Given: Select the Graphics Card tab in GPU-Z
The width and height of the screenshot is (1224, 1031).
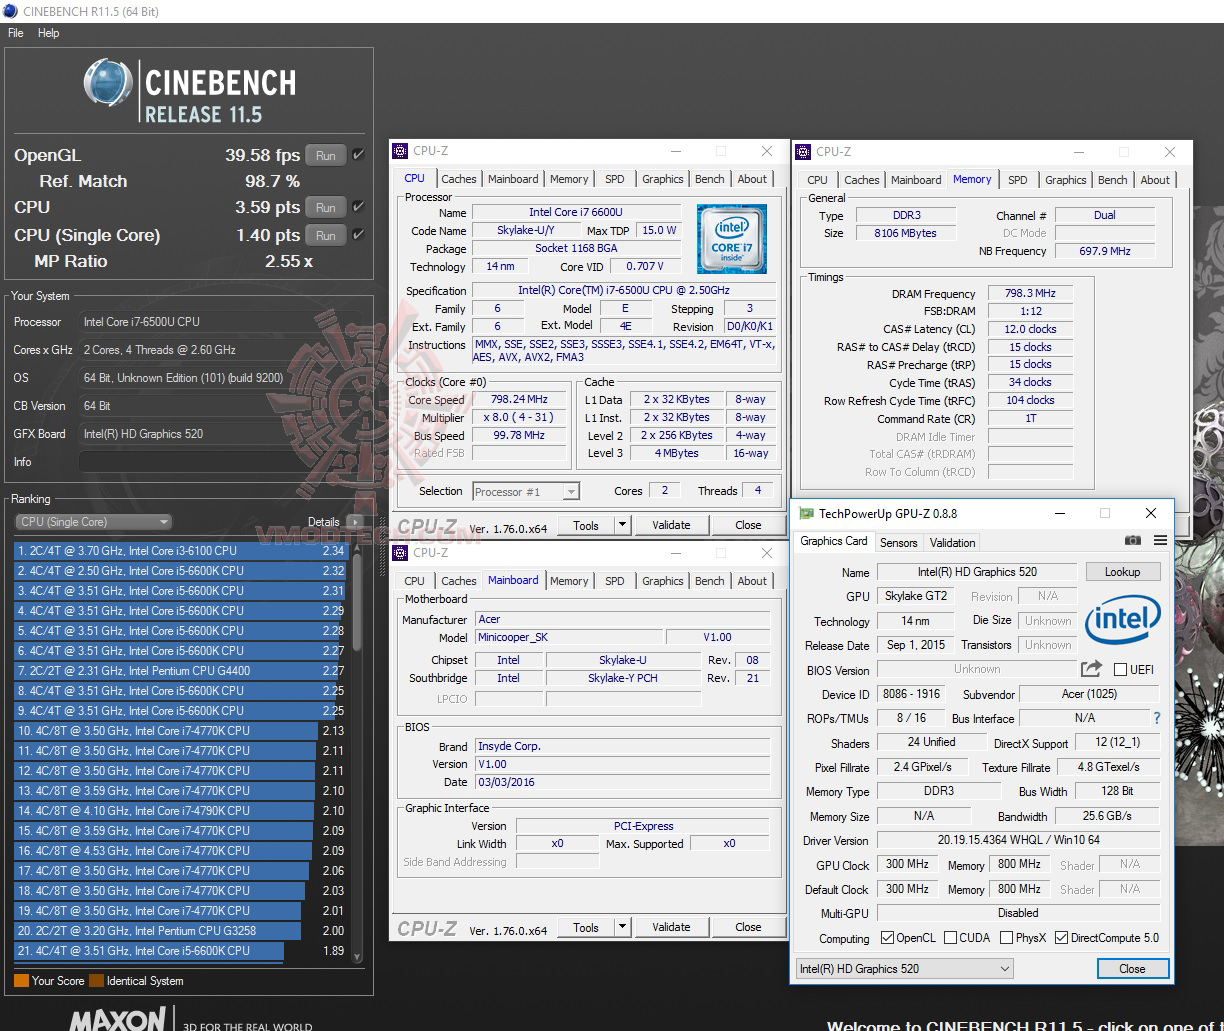Looking at the screenshot, I should coord(834,541).
